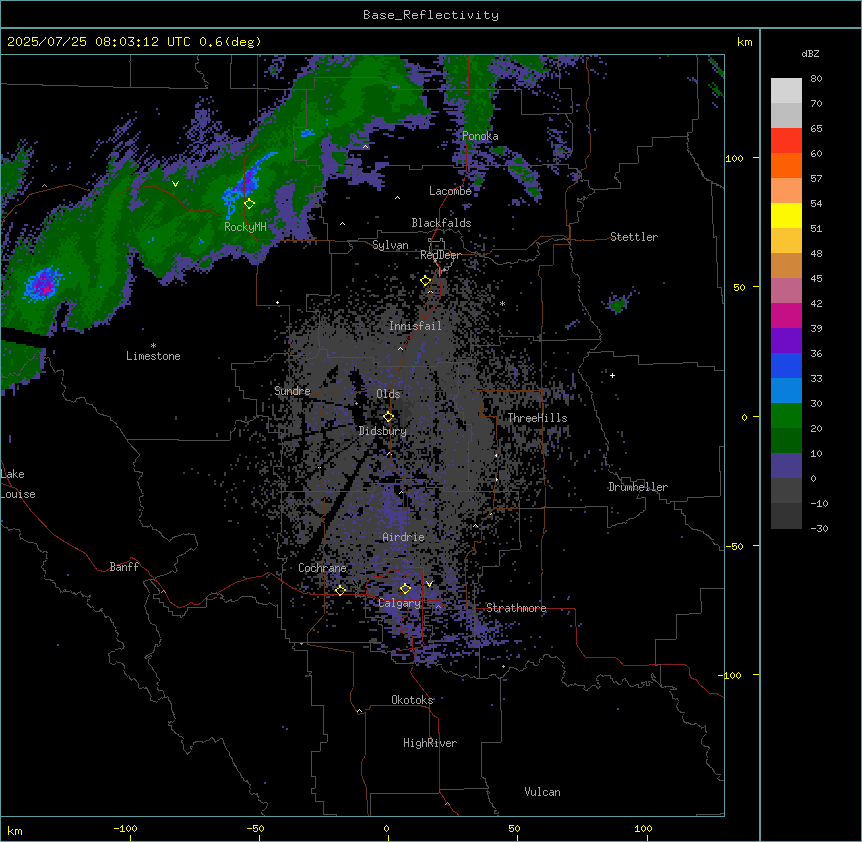Click the asterisk marker above Limestone label

(x=153, y=346)
